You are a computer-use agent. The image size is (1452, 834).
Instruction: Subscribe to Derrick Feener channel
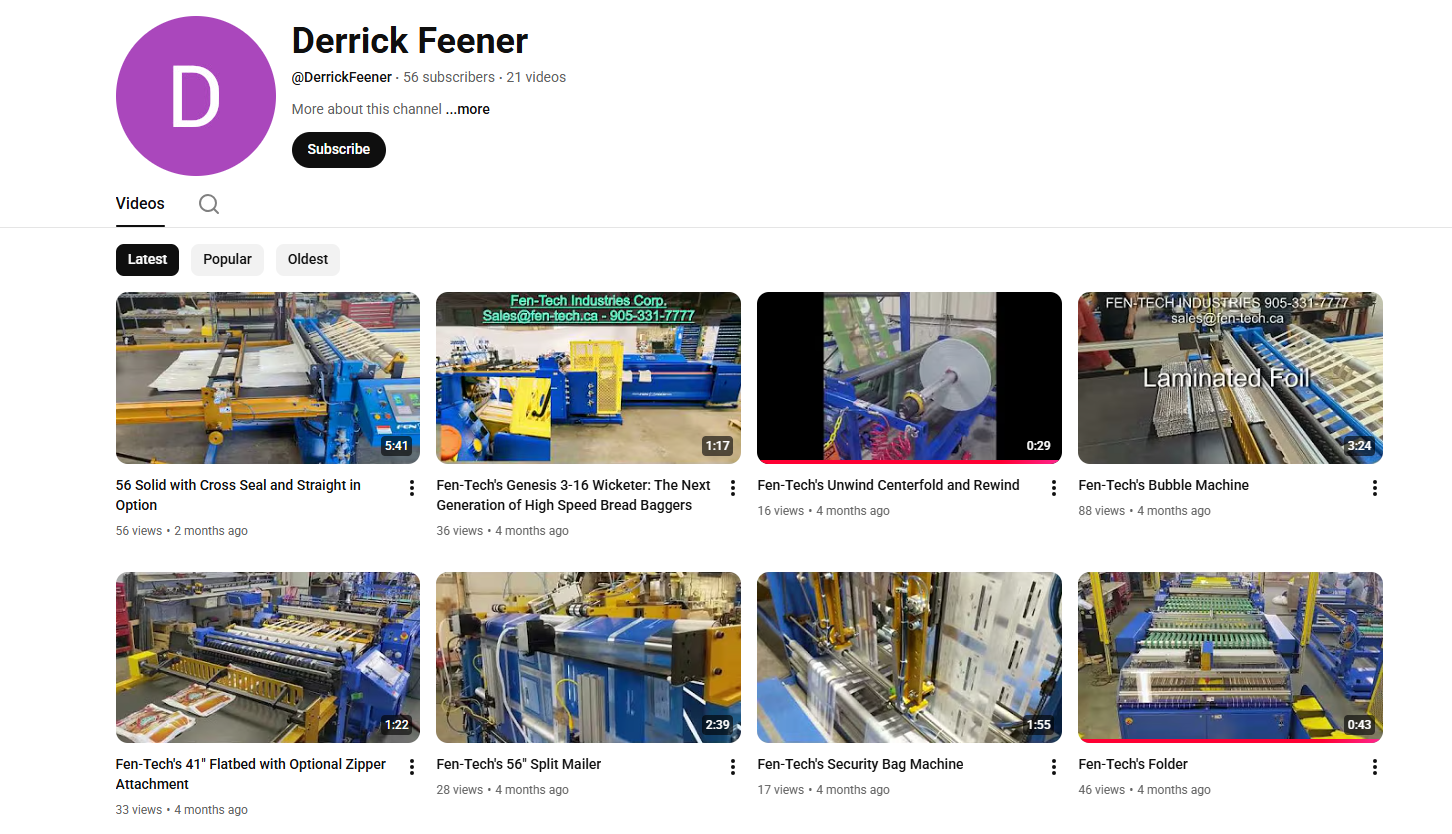pyautogui.click(x=338, y=149)
